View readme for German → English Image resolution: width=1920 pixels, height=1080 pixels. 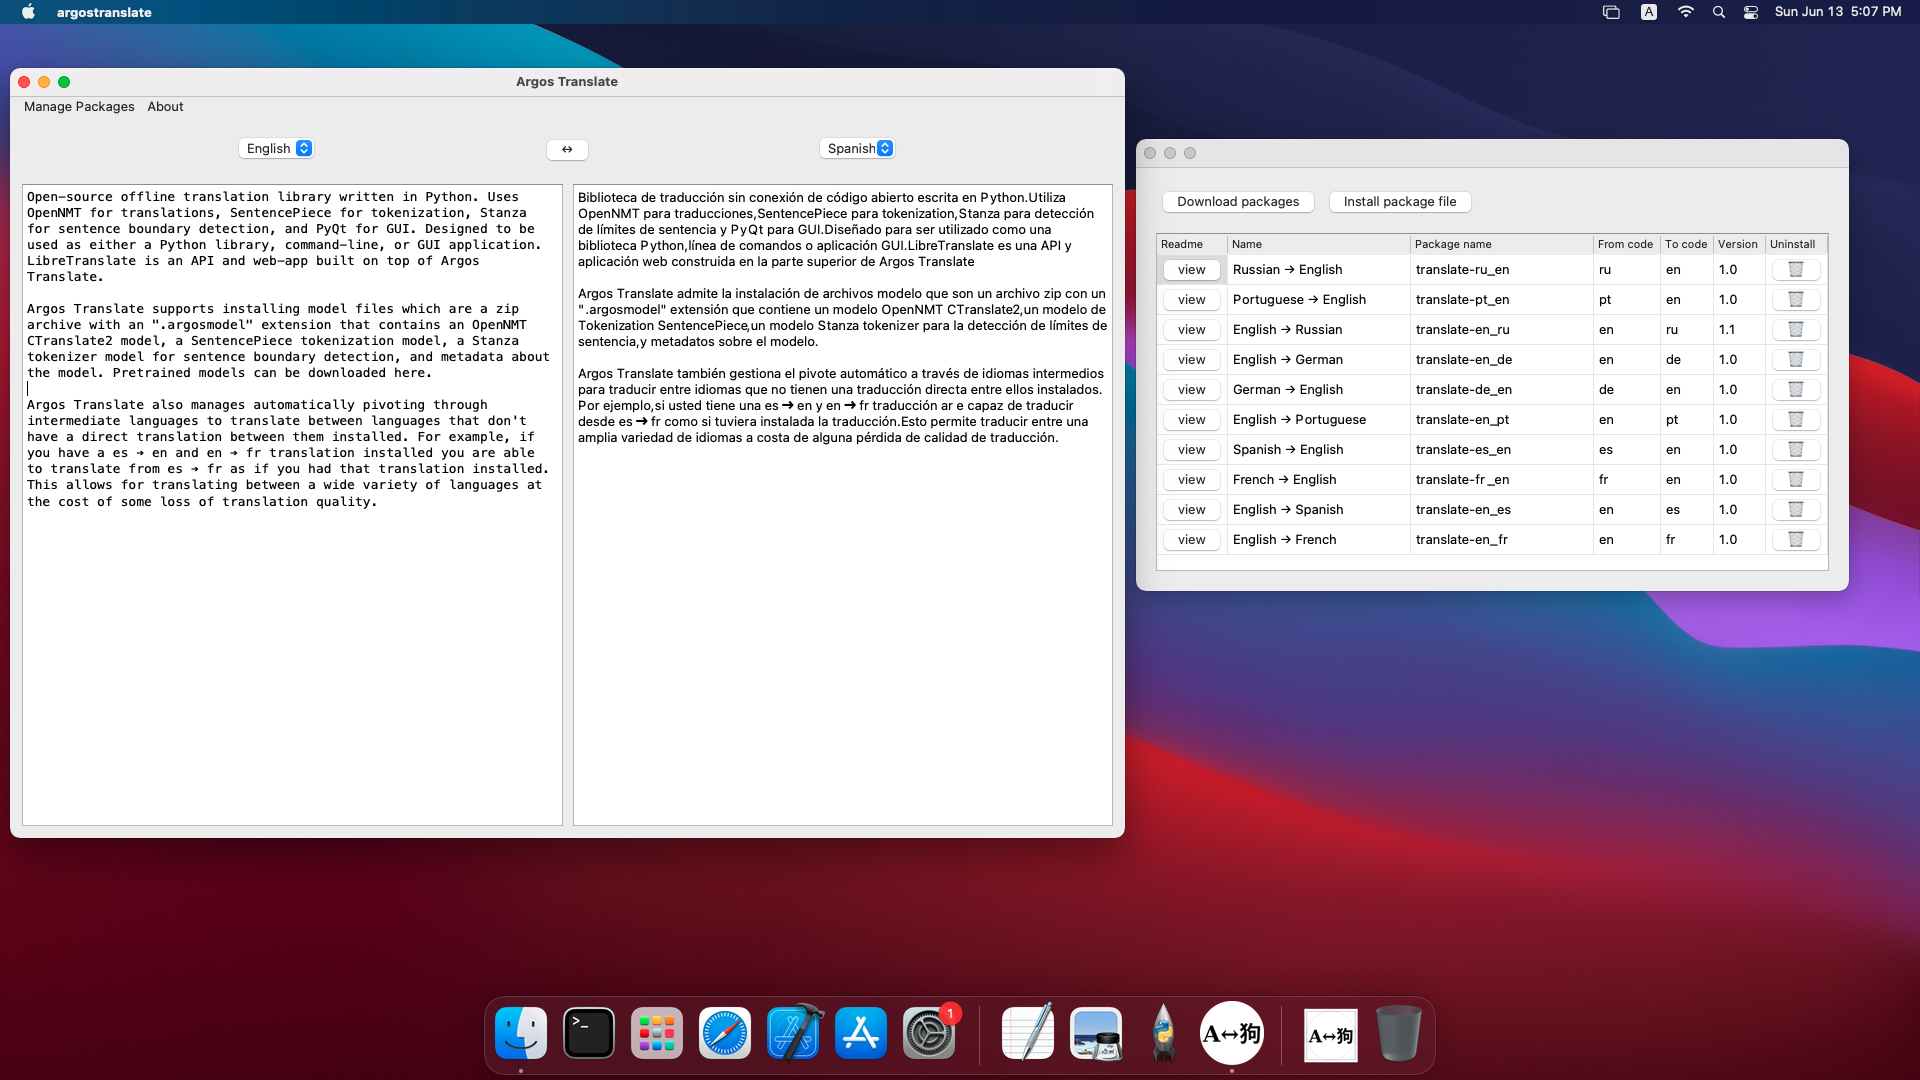pyautogui.click(x=1191, y=390)
